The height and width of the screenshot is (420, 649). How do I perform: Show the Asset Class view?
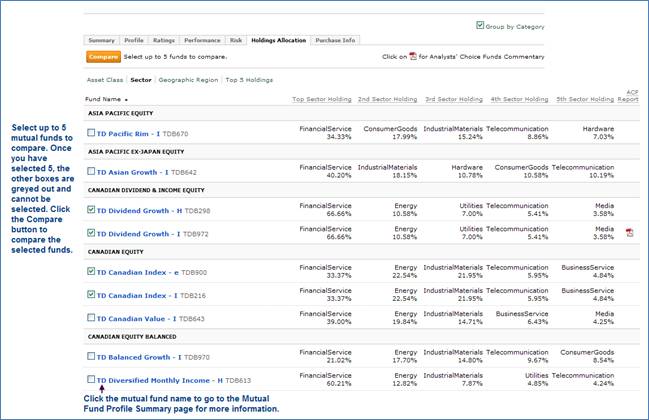pos(105,80)
